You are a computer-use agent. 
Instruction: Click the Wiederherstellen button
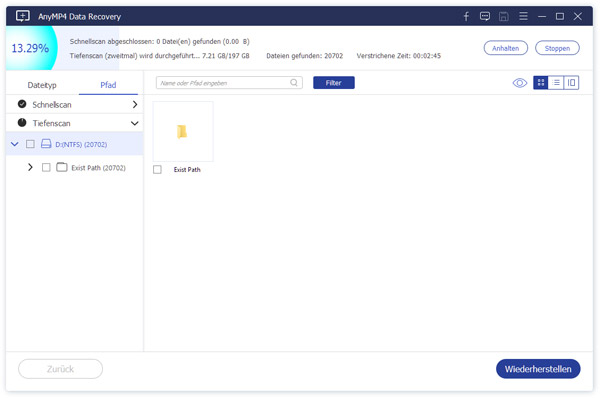538,369
